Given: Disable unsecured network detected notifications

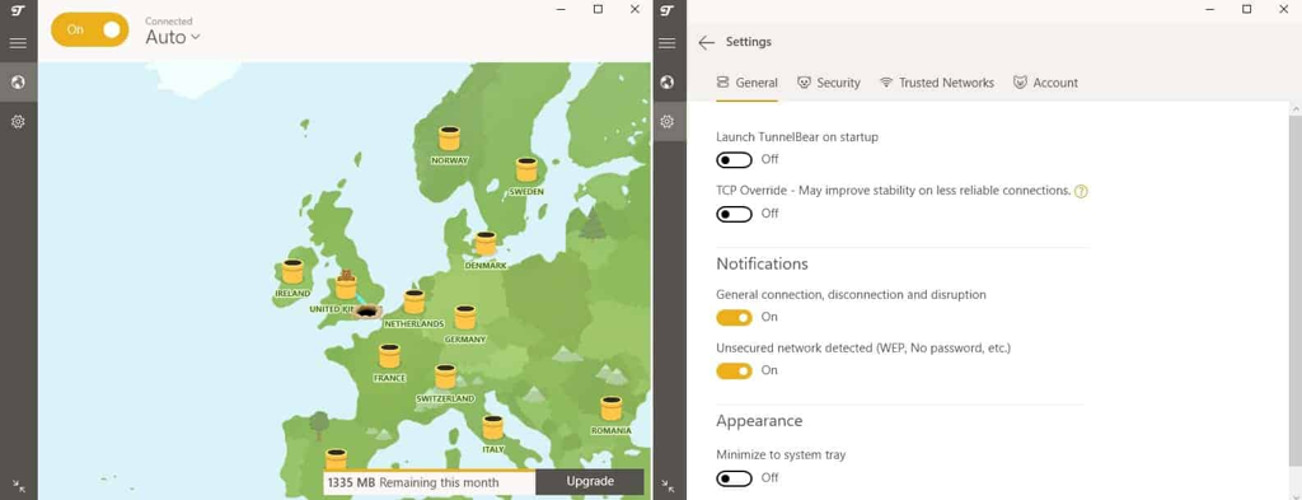Looking at the screenshot, I should click(734, 371).
